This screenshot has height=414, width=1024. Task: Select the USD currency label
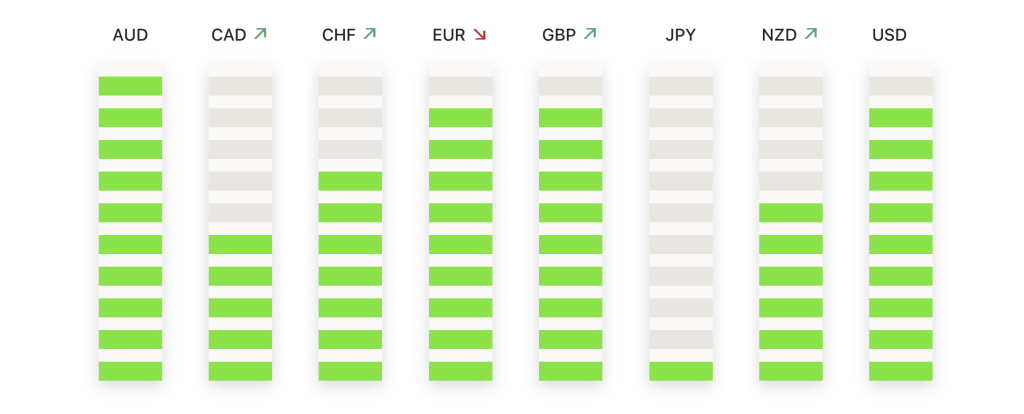[889, 35]
